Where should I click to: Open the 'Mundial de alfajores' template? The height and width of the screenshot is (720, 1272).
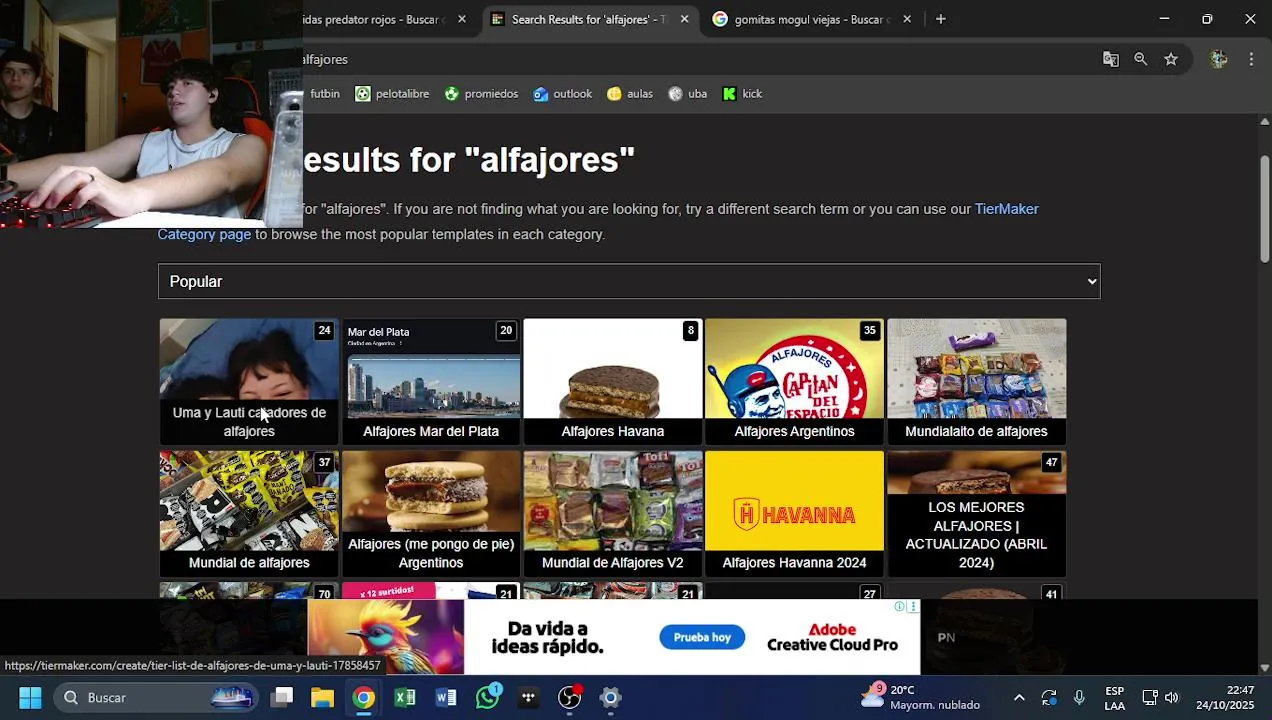click(249, 513)
